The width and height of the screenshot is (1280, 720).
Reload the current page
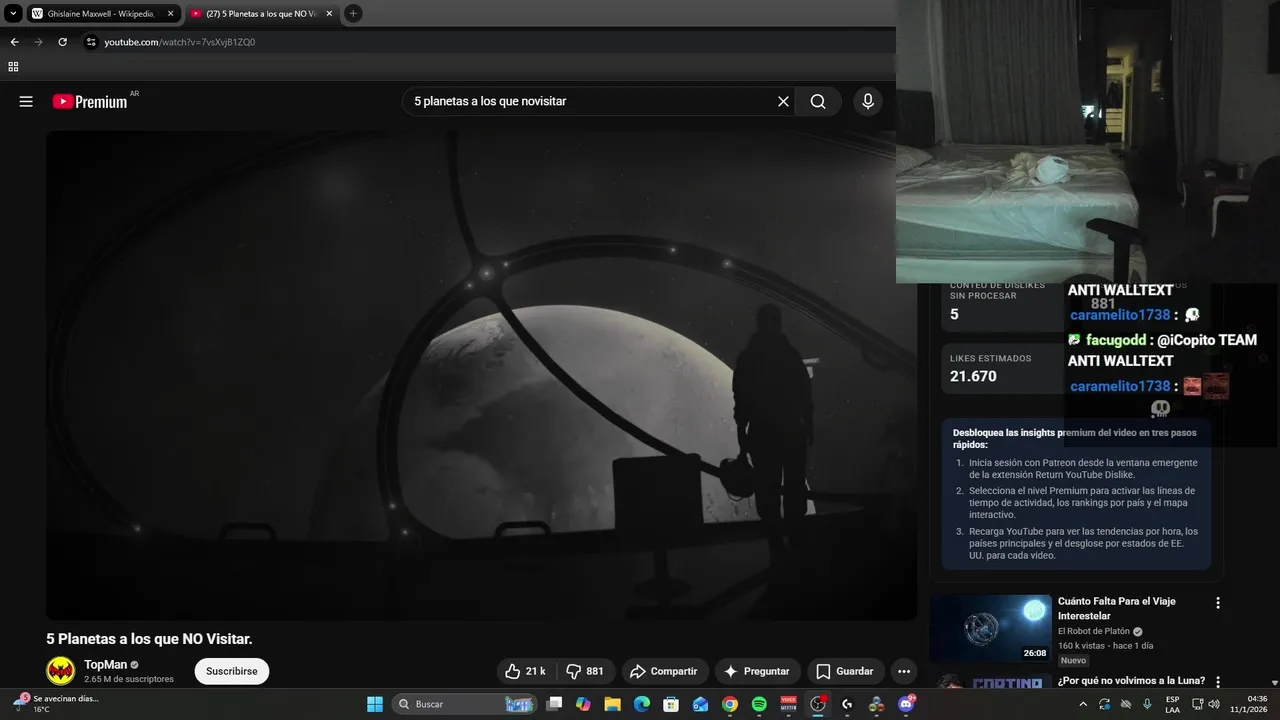pos(62,42)
